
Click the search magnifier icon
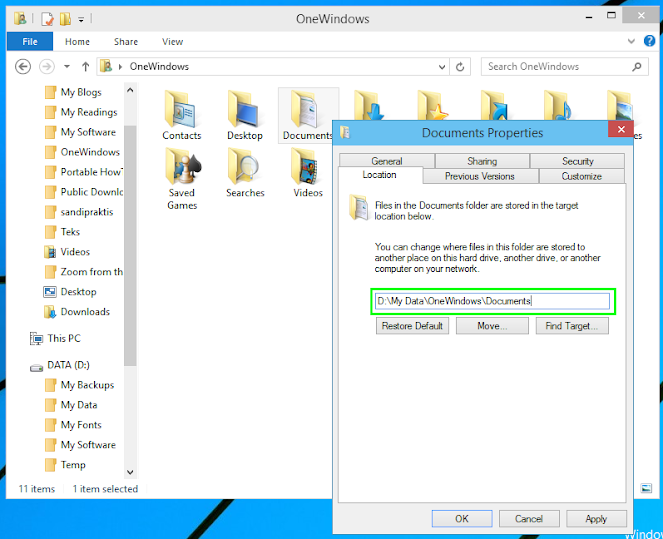tap(637, 66)
